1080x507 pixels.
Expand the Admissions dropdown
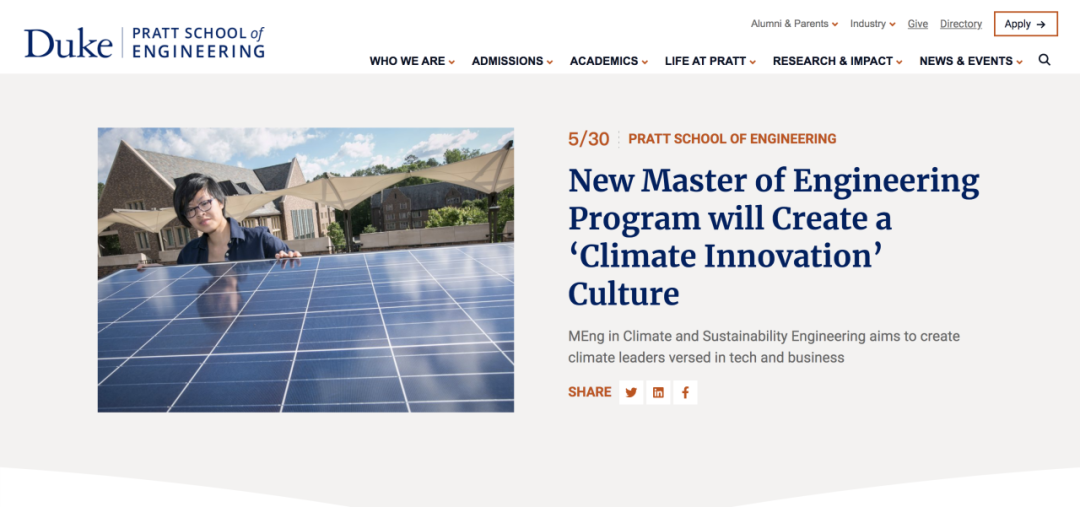pos(512,61)
